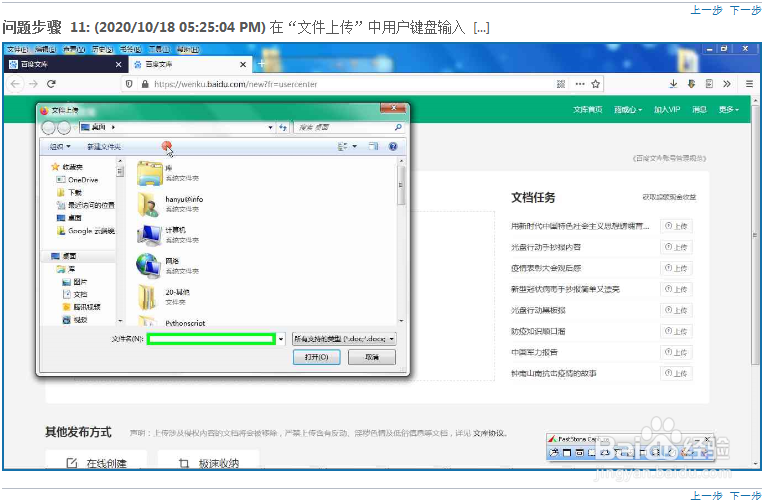Select the 库 system folder icon
Viewport: 775px width, 500px height.
150,173
